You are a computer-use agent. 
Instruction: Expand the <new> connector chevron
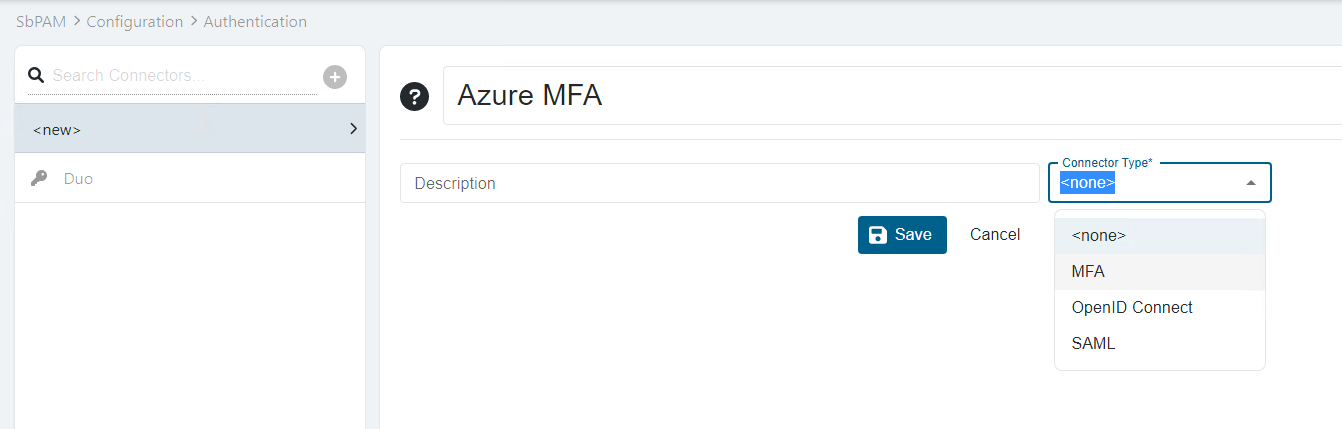(x=353, y=129)
